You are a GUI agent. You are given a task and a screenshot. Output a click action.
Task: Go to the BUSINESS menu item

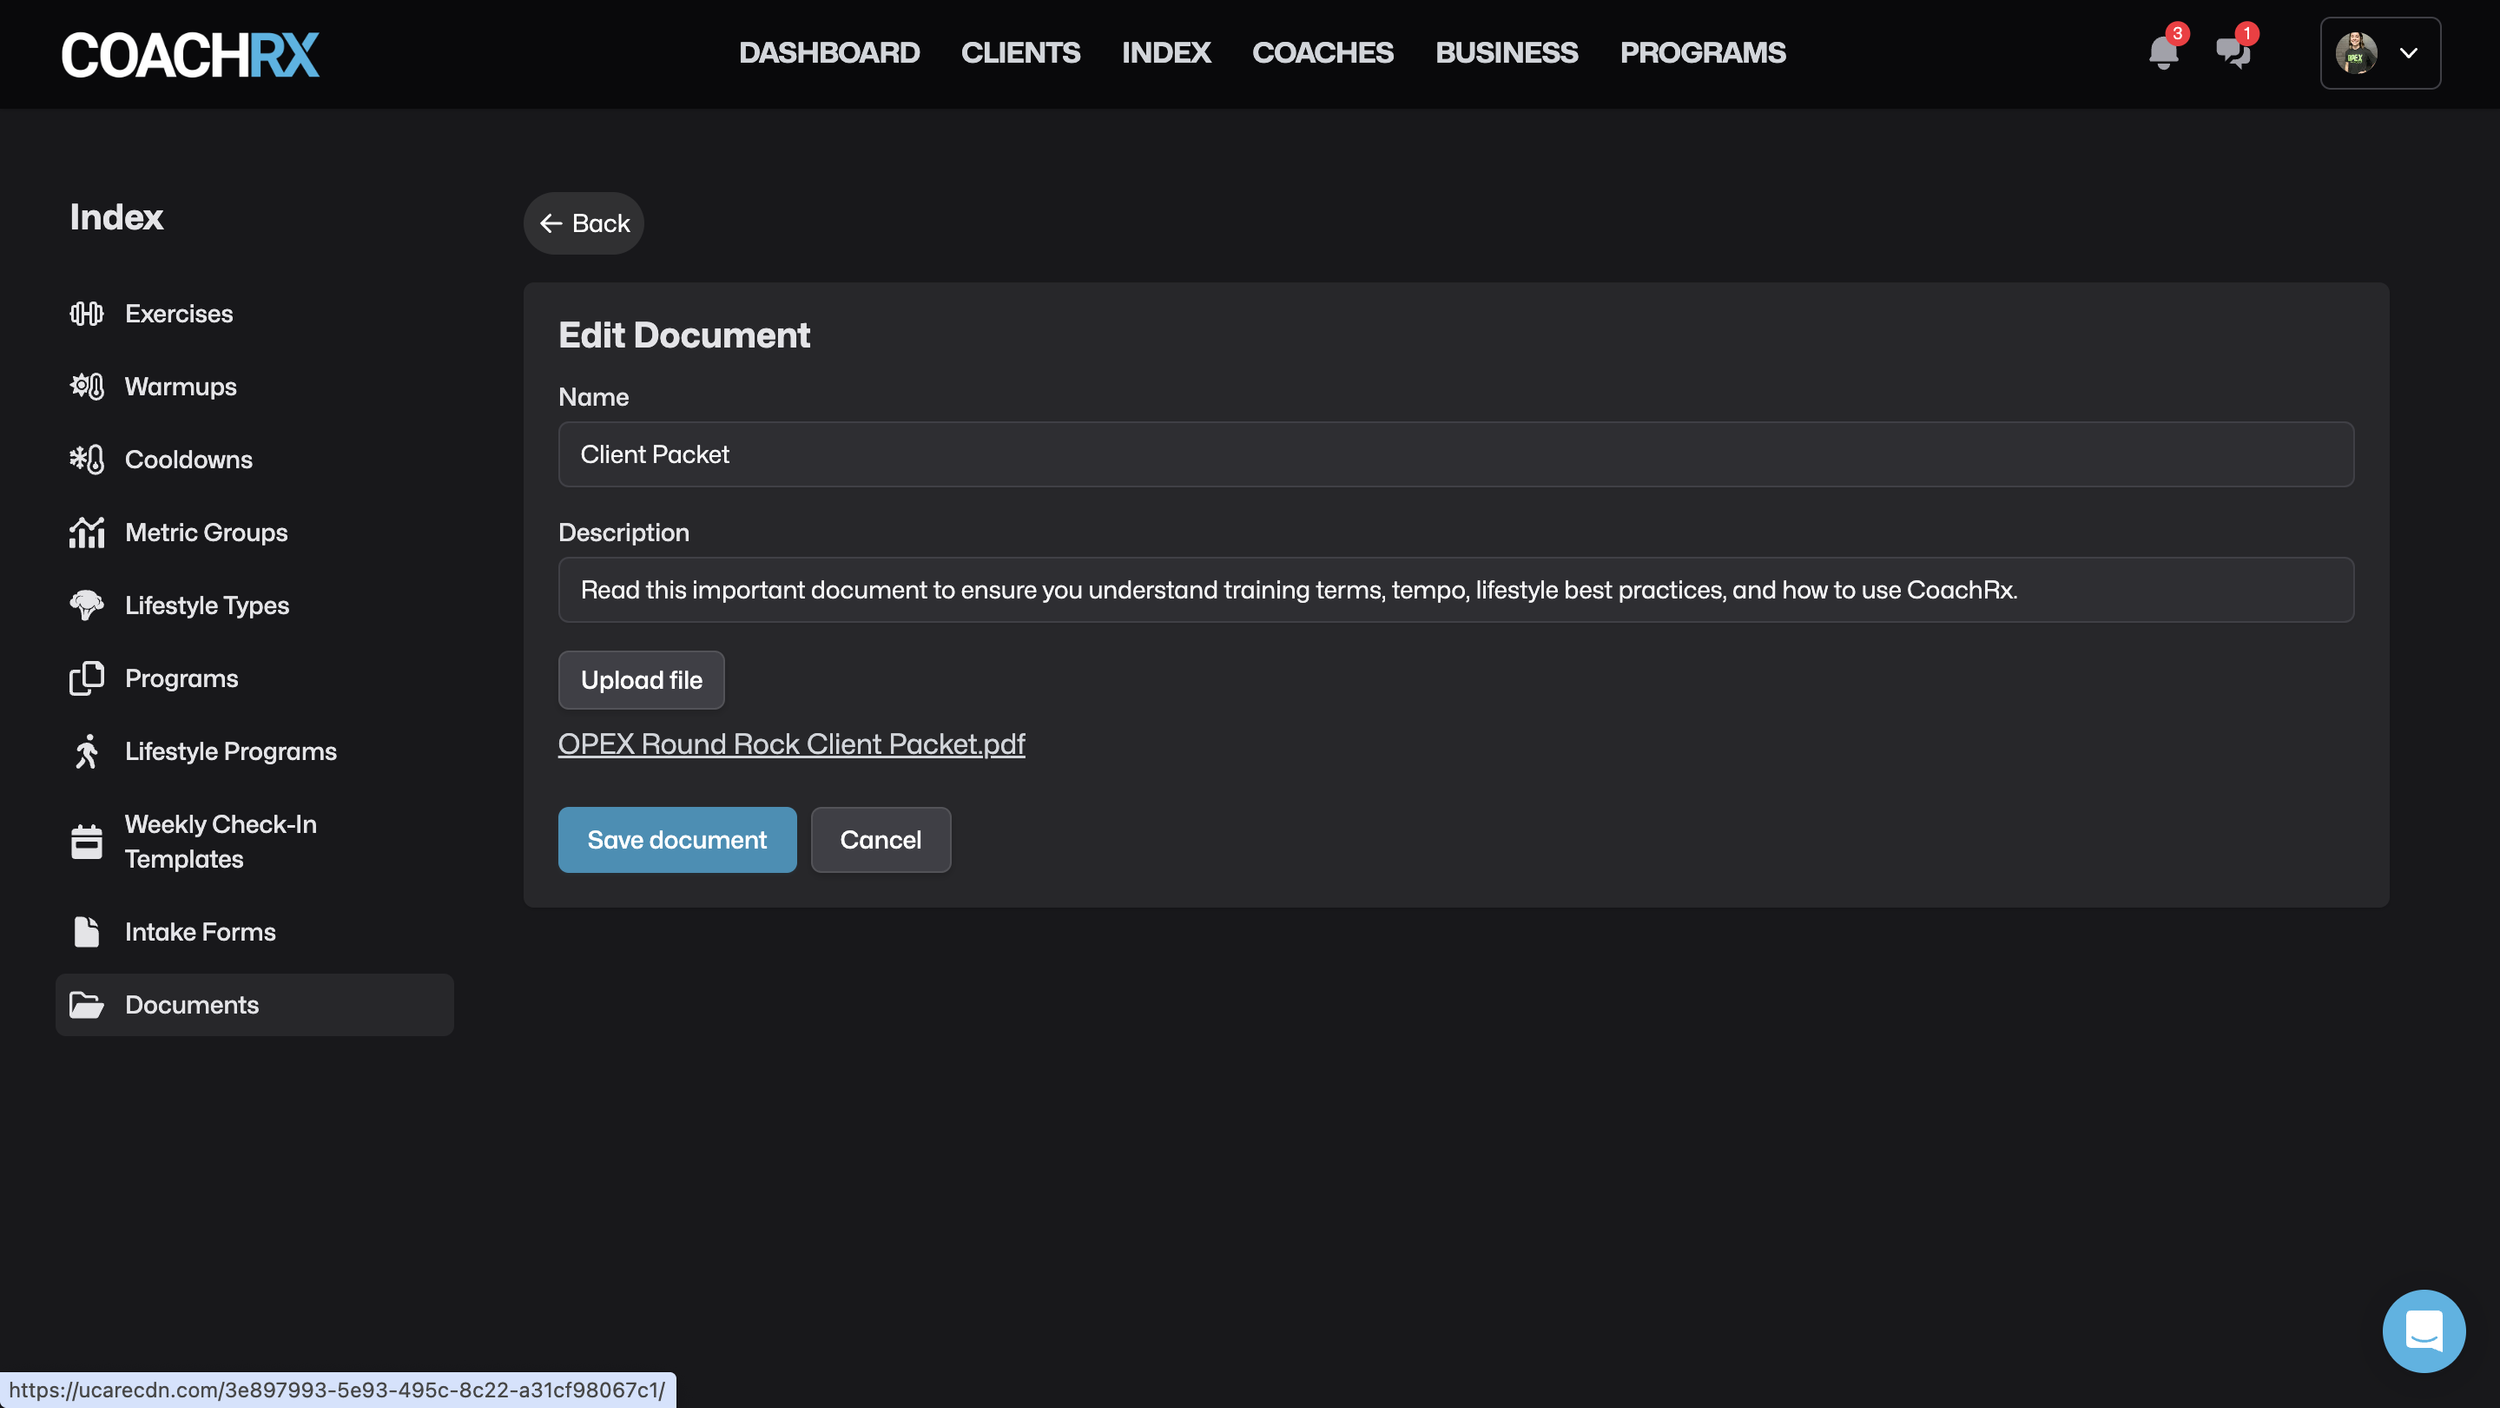click(1506, 53)
